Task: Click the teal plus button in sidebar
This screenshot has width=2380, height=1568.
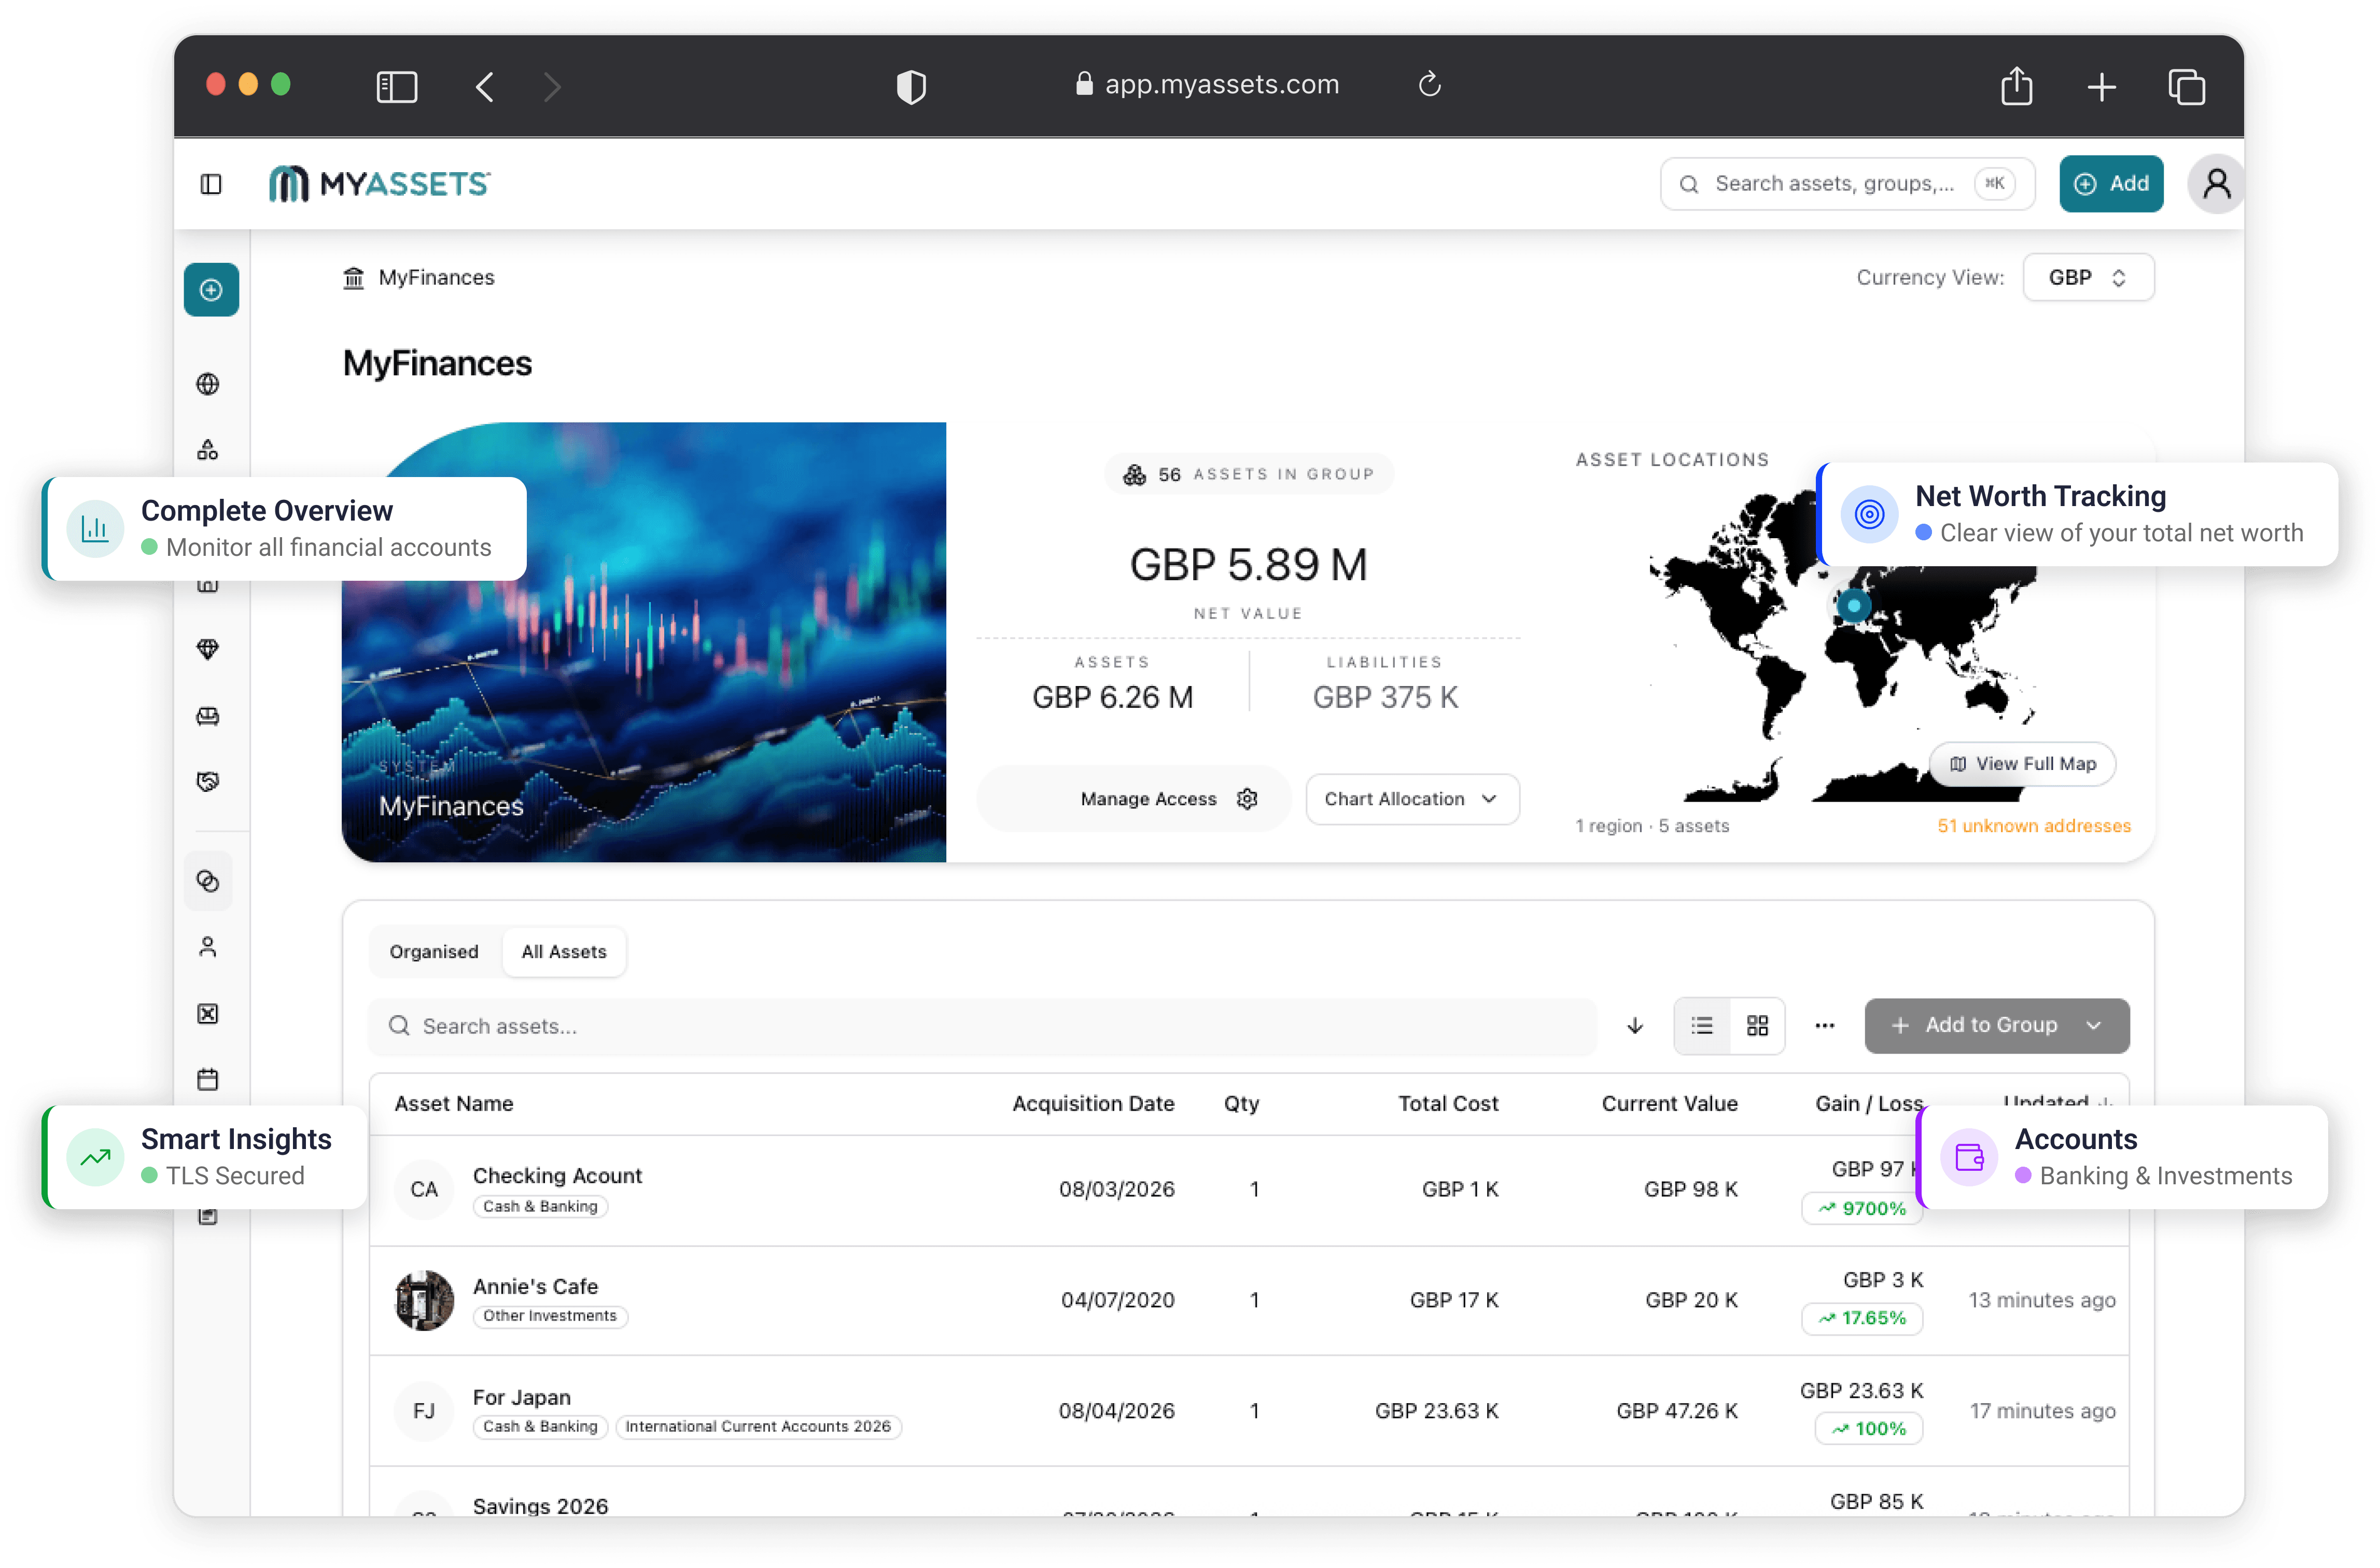Action: click(x=211, y=290)
